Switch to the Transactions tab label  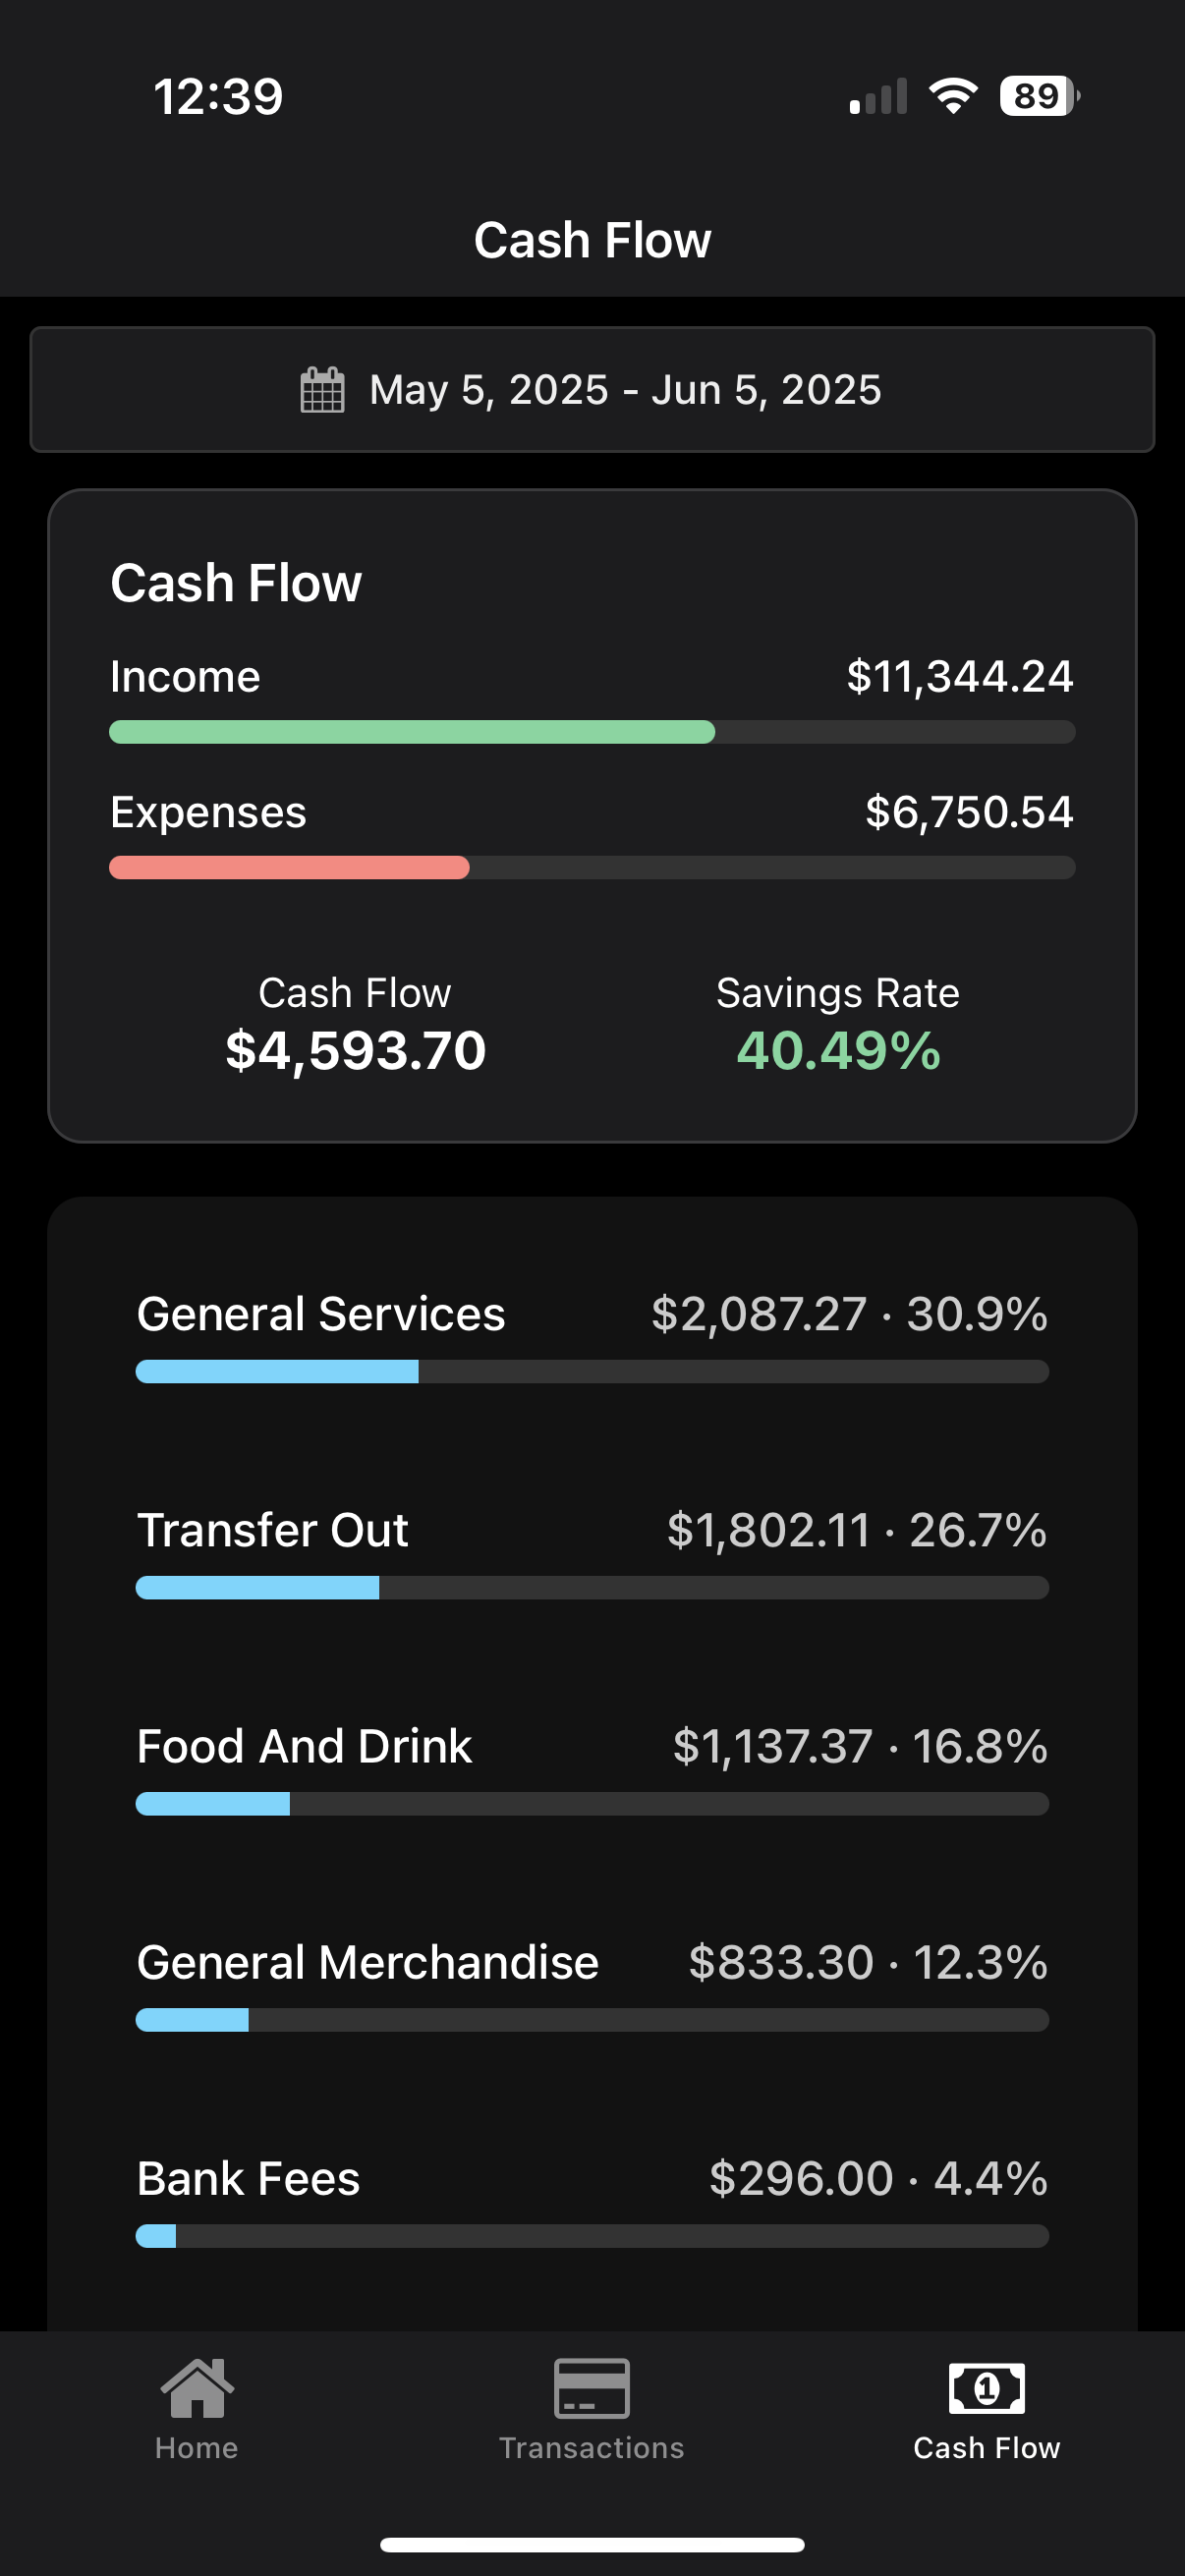tap(592, 2448)
